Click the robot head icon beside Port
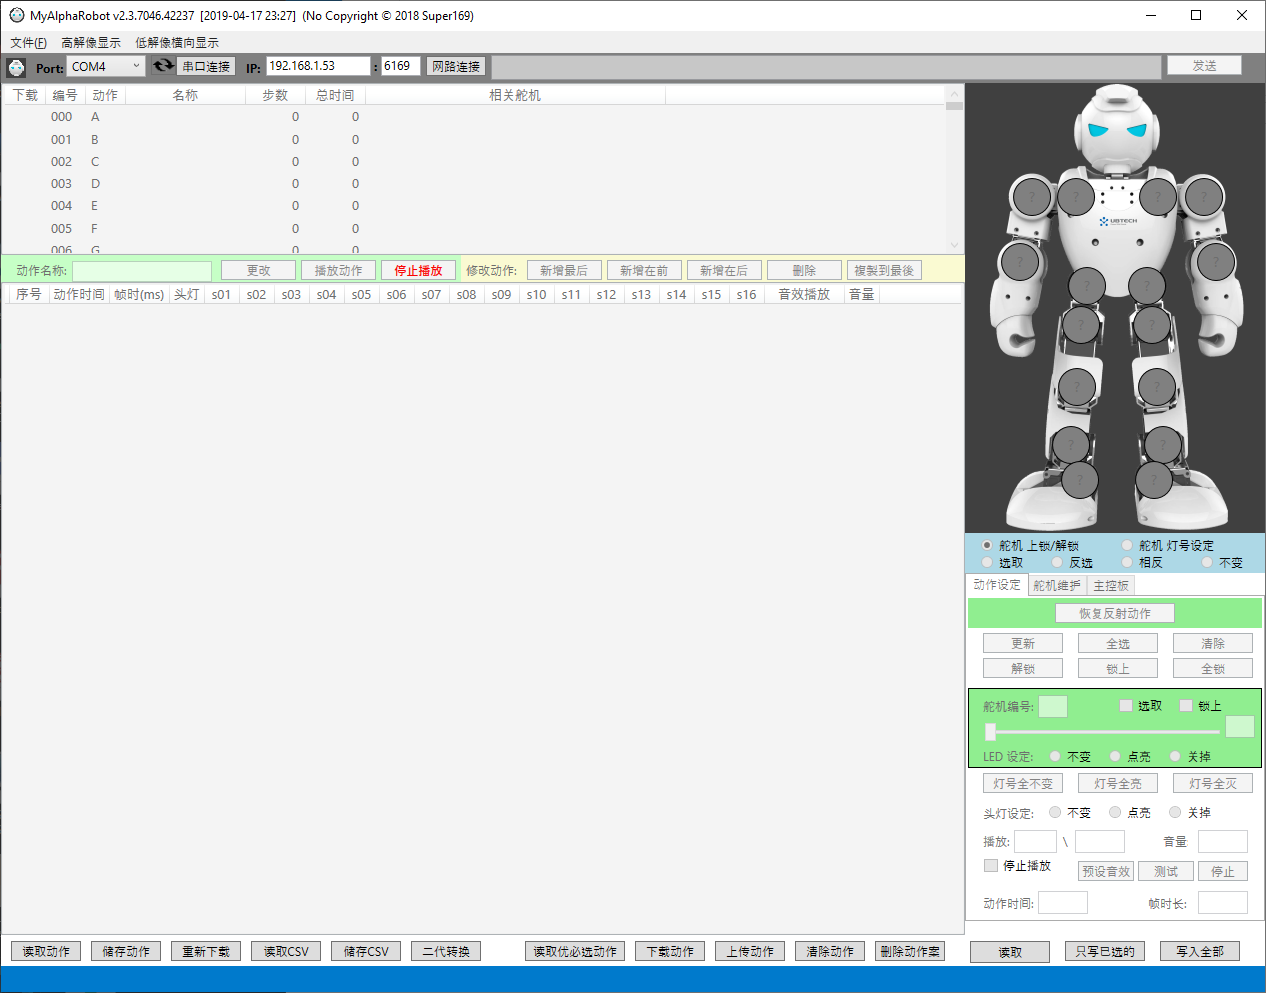 [x=17, y=67]
